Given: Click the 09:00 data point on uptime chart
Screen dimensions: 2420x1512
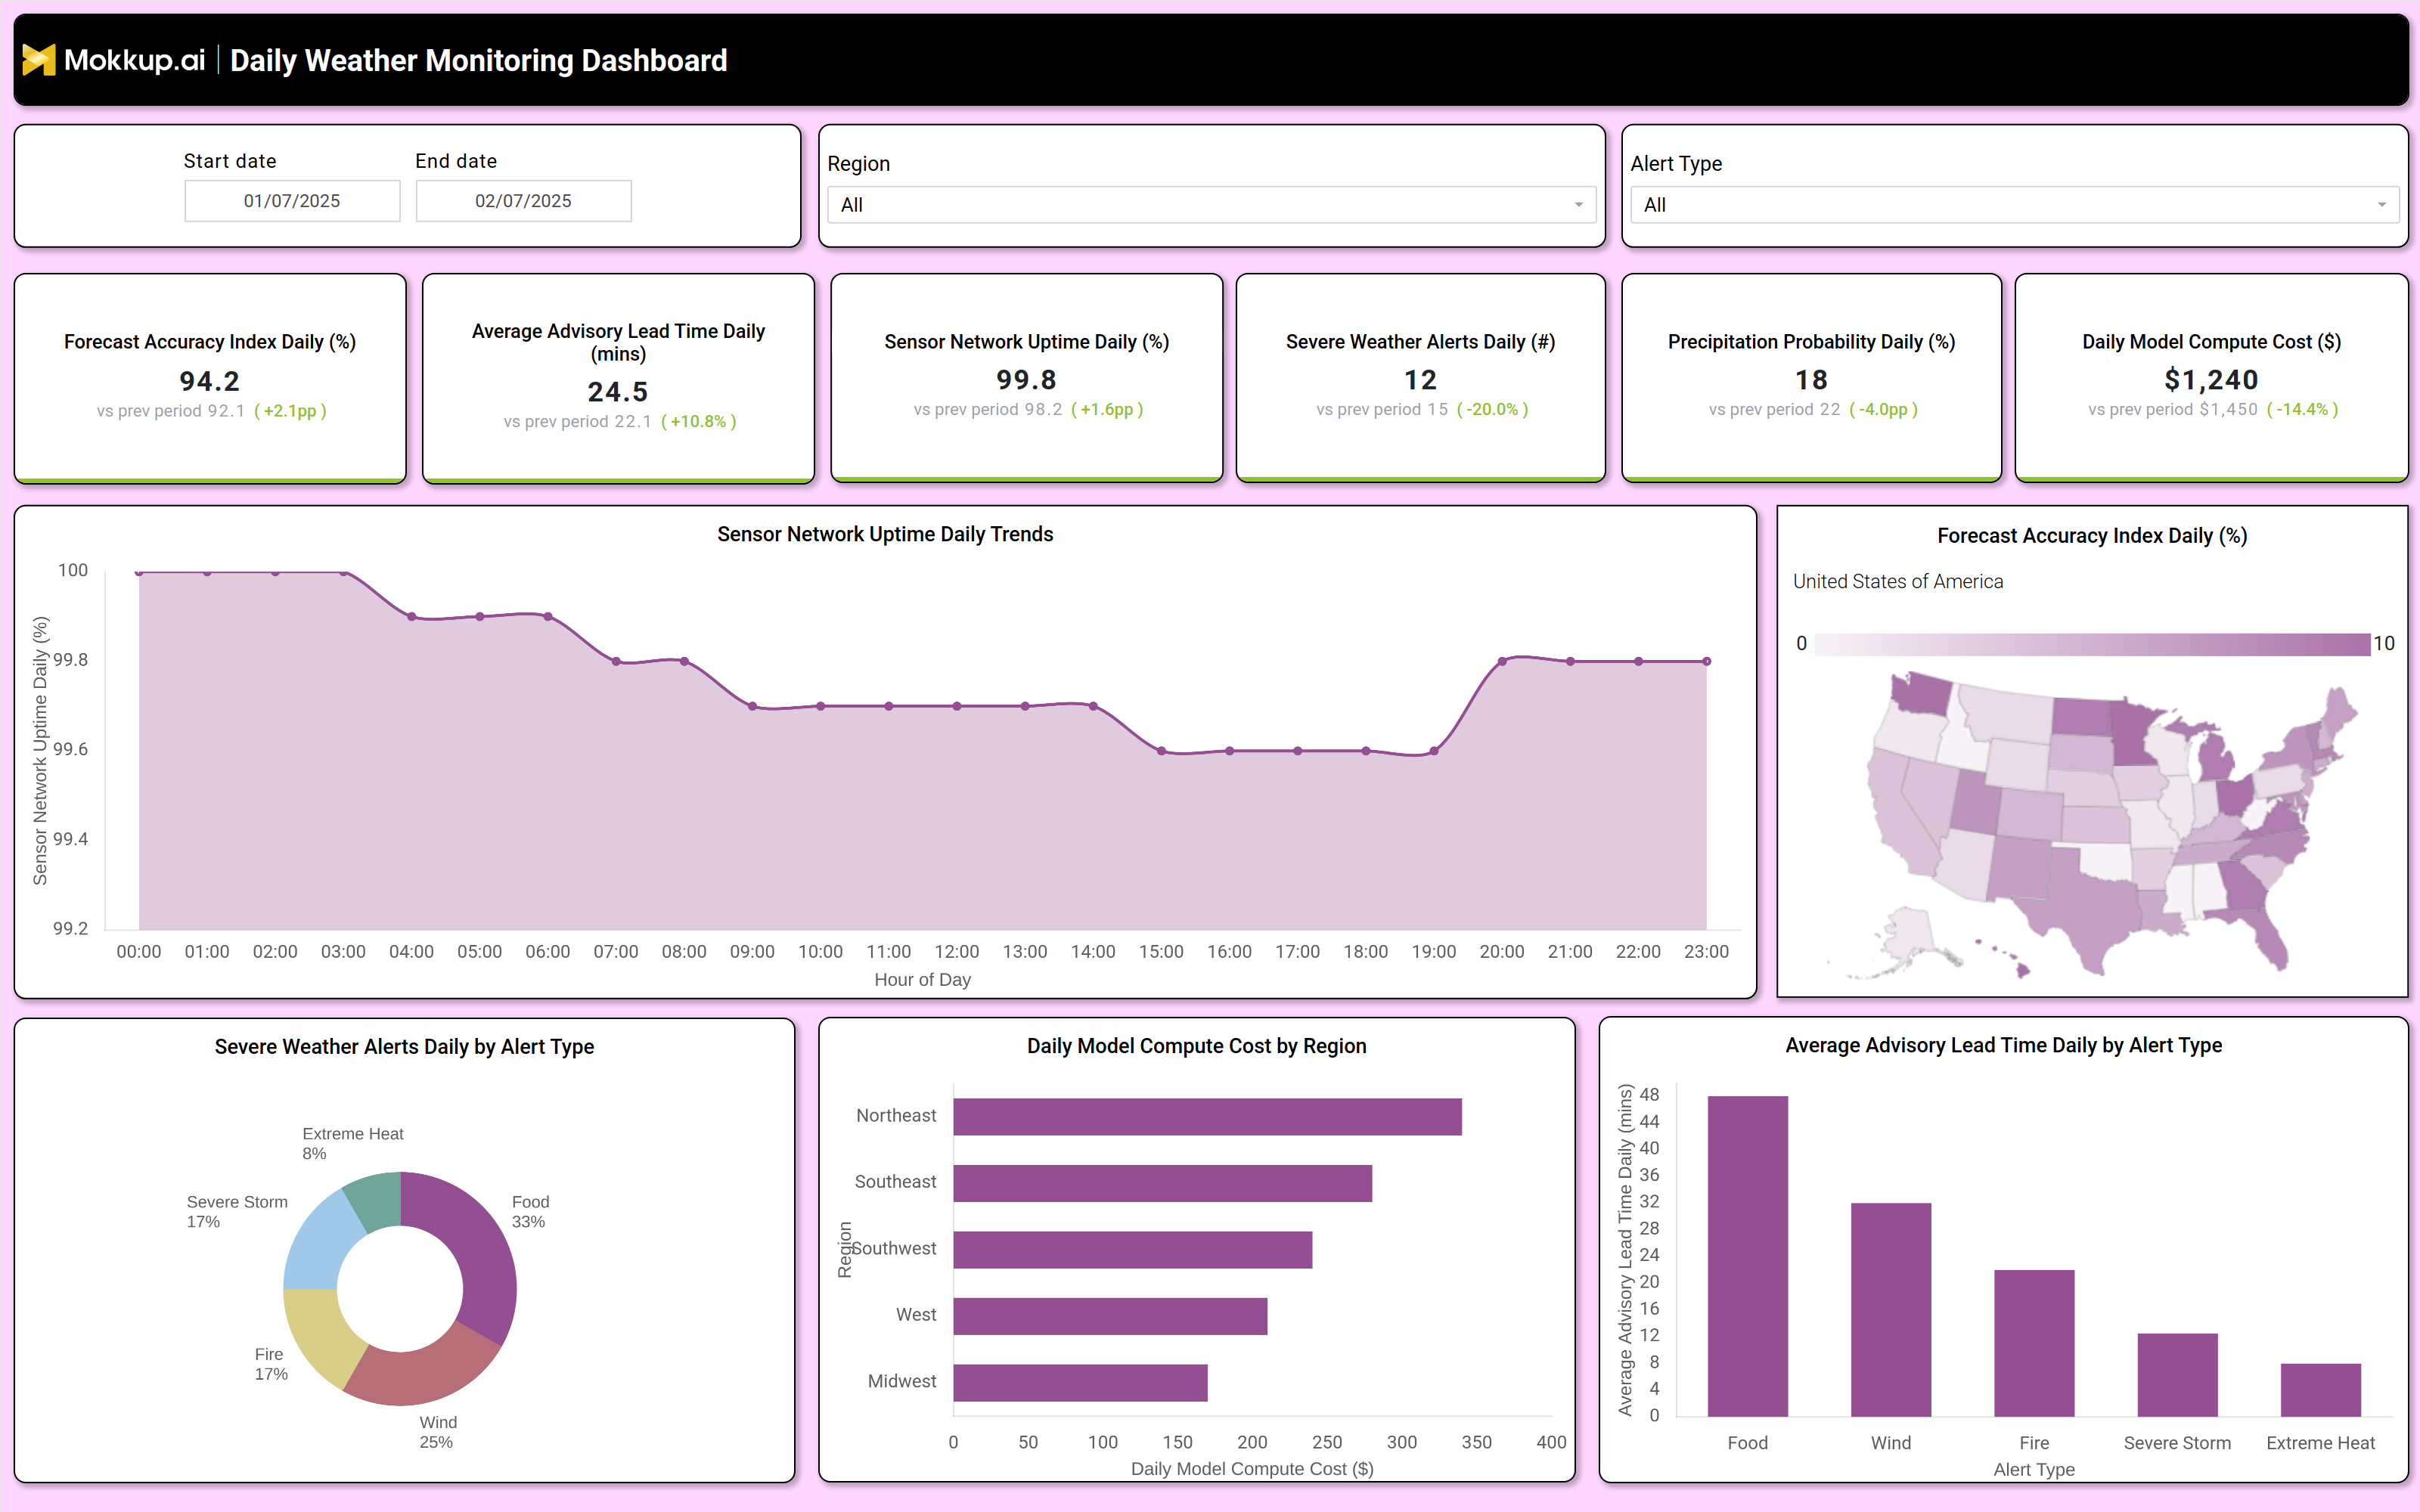Looking at the screenshot, I should point(753,706).
